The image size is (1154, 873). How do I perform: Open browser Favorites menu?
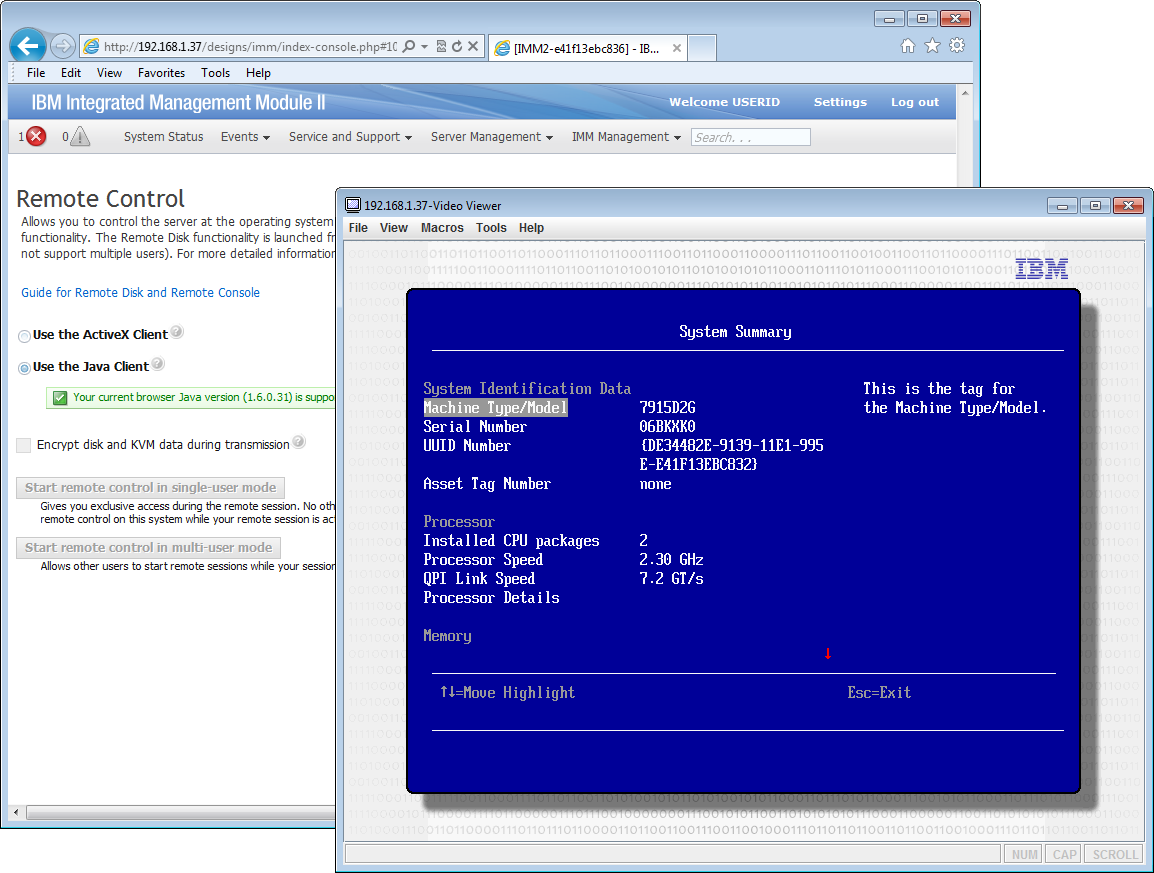click(161, 73)
